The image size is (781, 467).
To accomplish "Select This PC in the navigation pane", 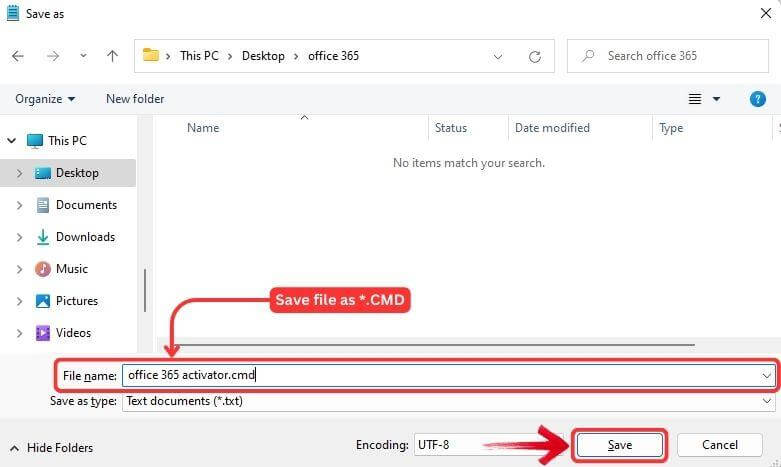I will [x=67, y=141].
